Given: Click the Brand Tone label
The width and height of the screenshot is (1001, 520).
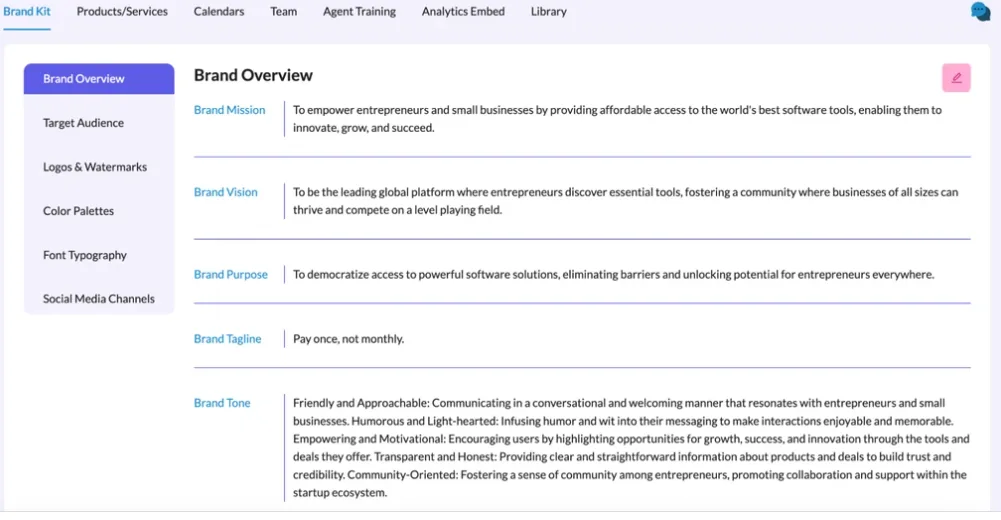Looking at the screenshot, I should pos(222,403).
